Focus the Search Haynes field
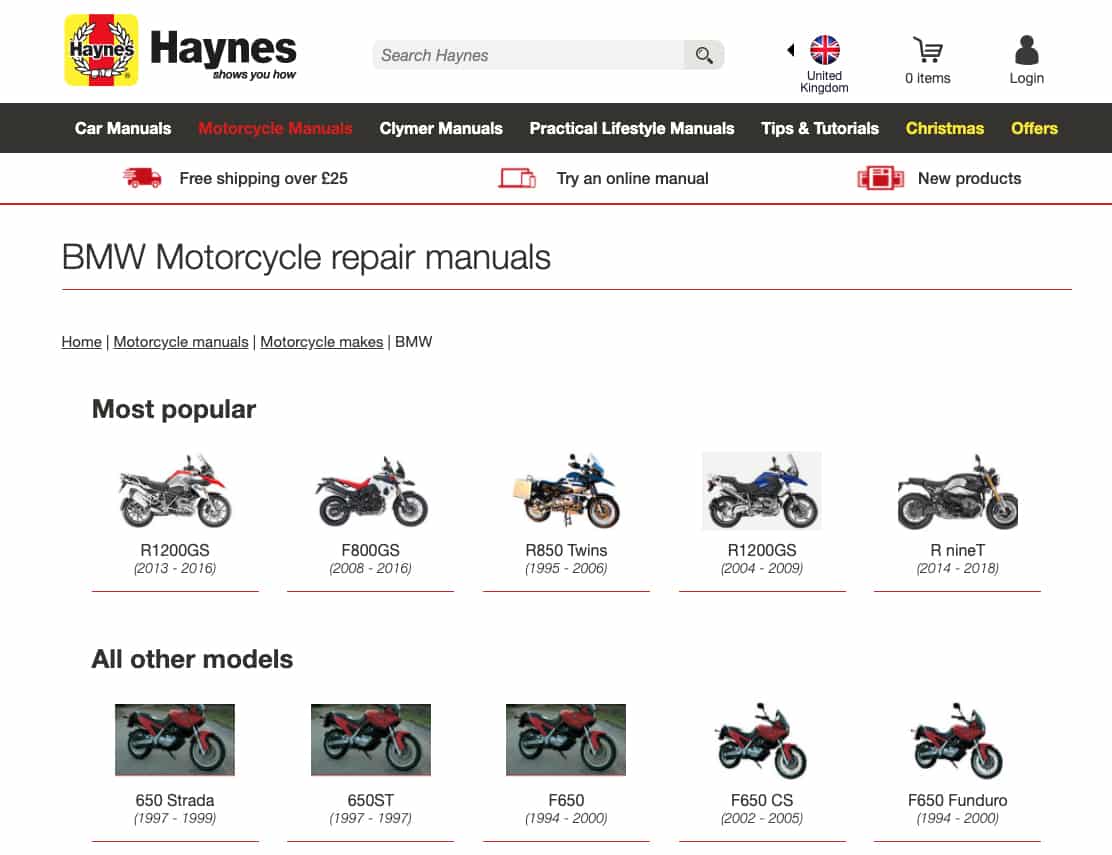Image resolution: width=1112 pixels, height=855 pixels. (528, 55)
